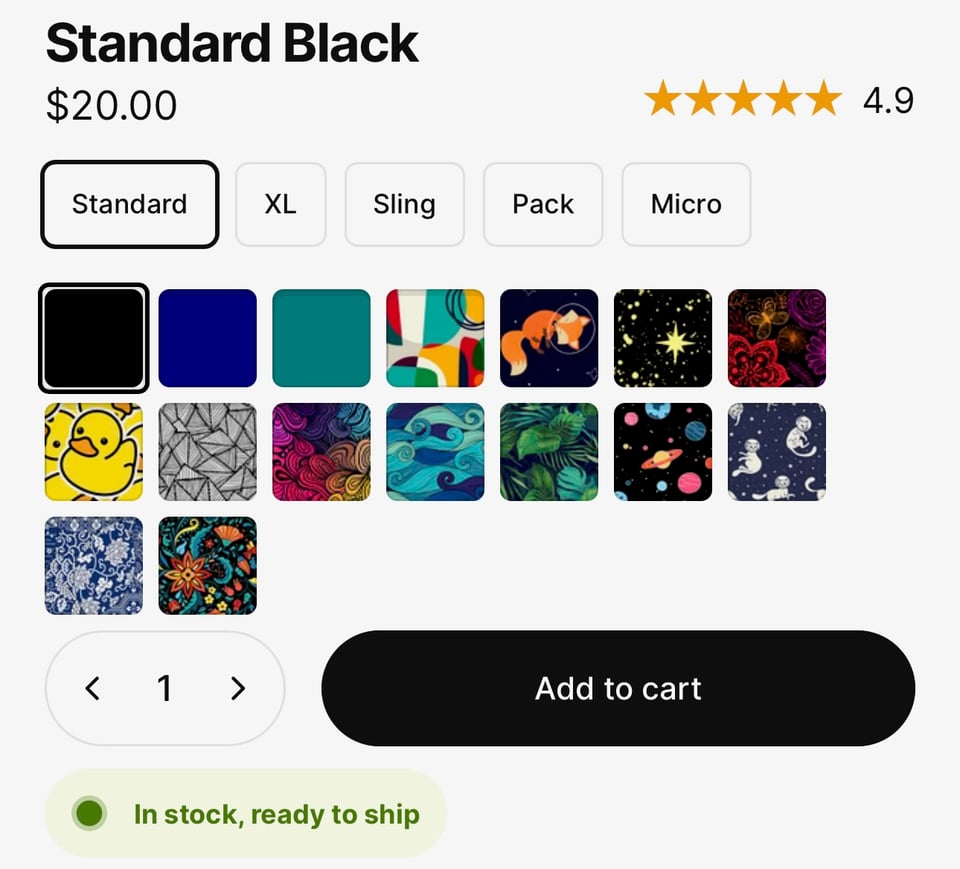The image size is (960, 869).
Task: Select the Pack option
Action: 543,204
